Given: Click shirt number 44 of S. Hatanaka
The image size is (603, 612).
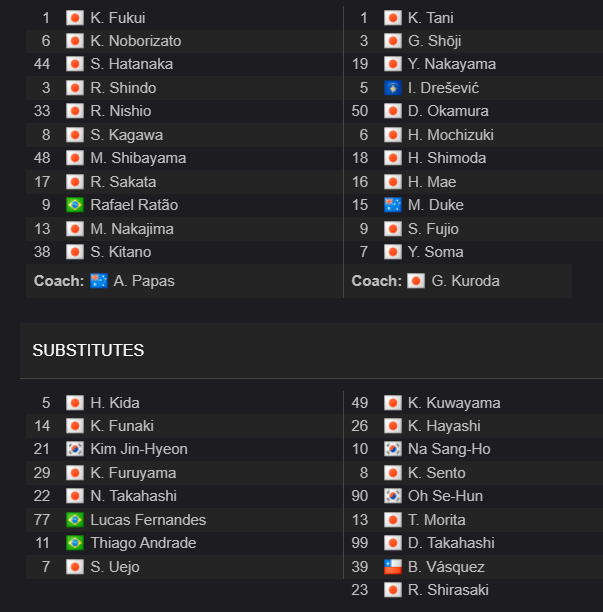Looking at the screenshot, I should coord(42,64).
